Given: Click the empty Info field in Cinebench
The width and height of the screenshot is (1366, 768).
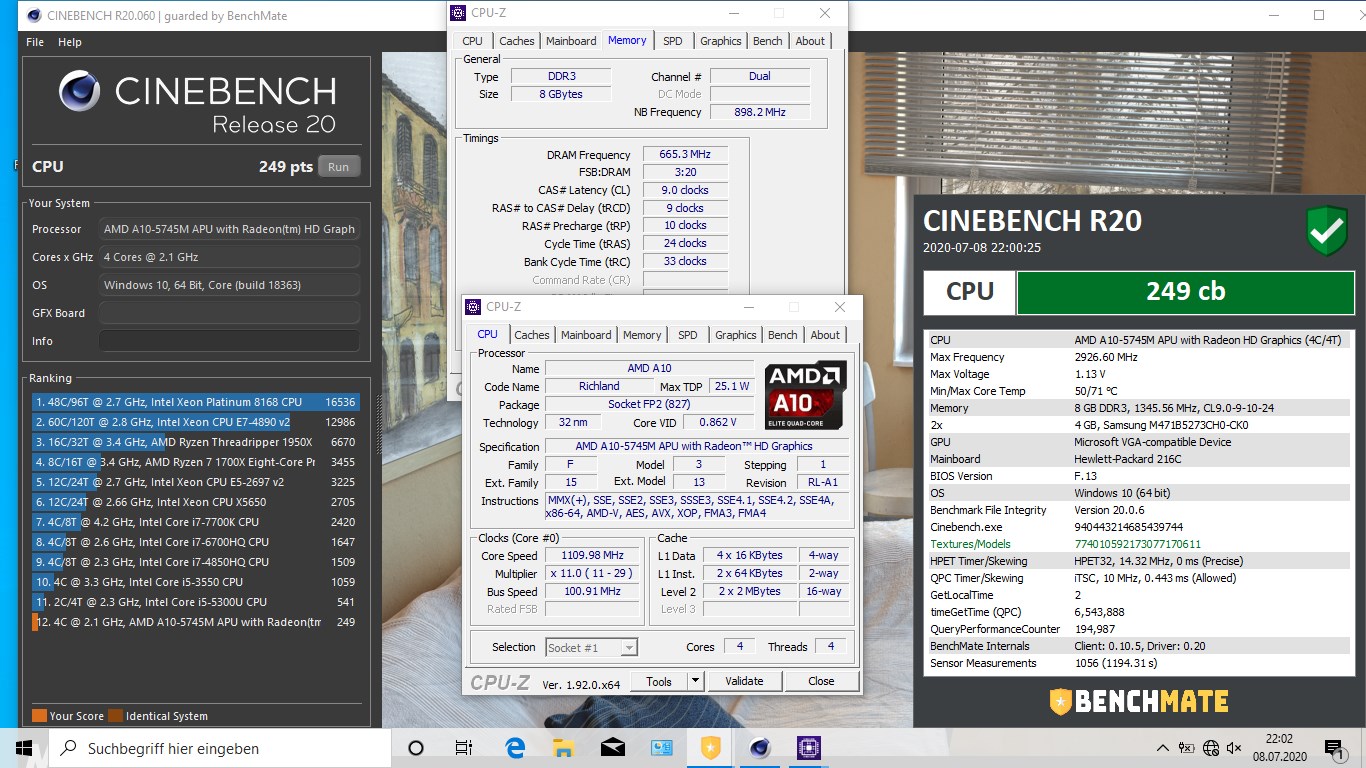Looking at the screenshot, I should click(229, 341).
